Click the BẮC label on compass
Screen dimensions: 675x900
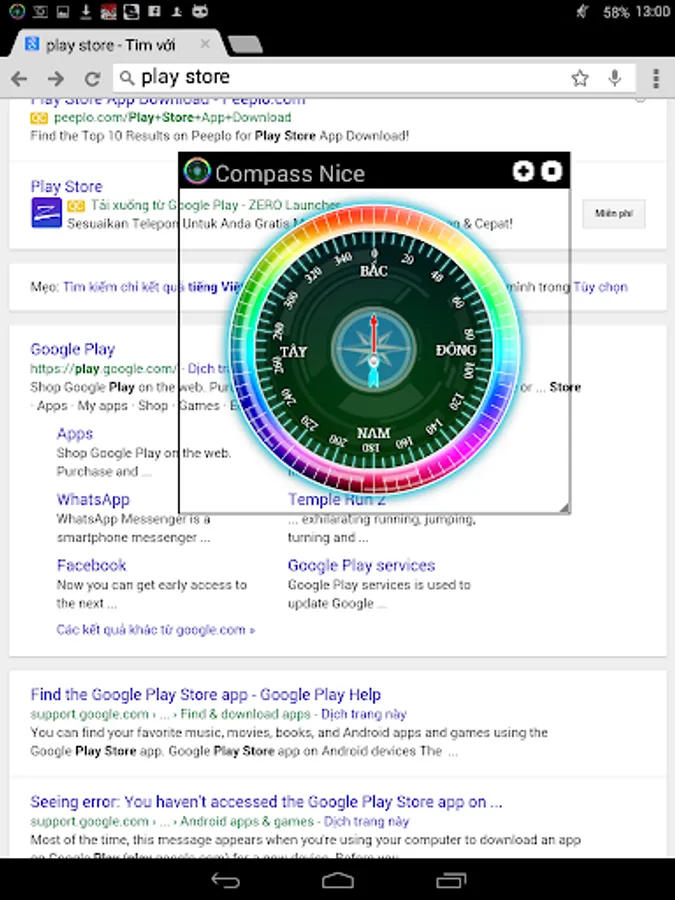click(x=374, y=270)
